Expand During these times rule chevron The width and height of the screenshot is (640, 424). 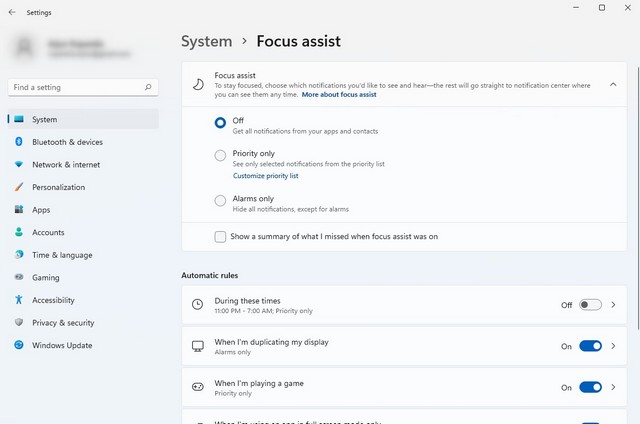(x=613, y=305)
